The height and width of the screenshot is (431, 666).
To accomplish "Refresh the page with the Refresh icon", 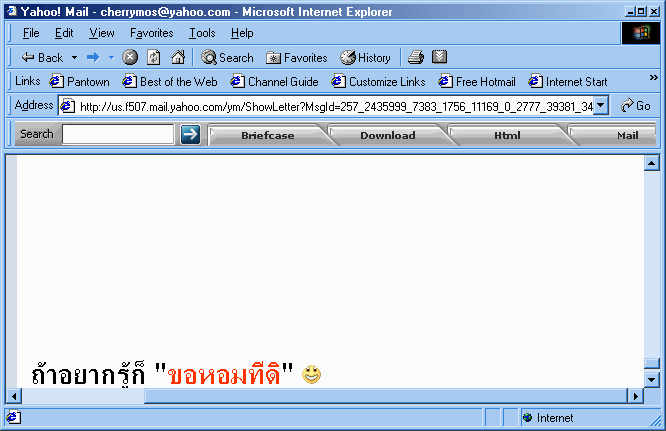I will 154,57.
